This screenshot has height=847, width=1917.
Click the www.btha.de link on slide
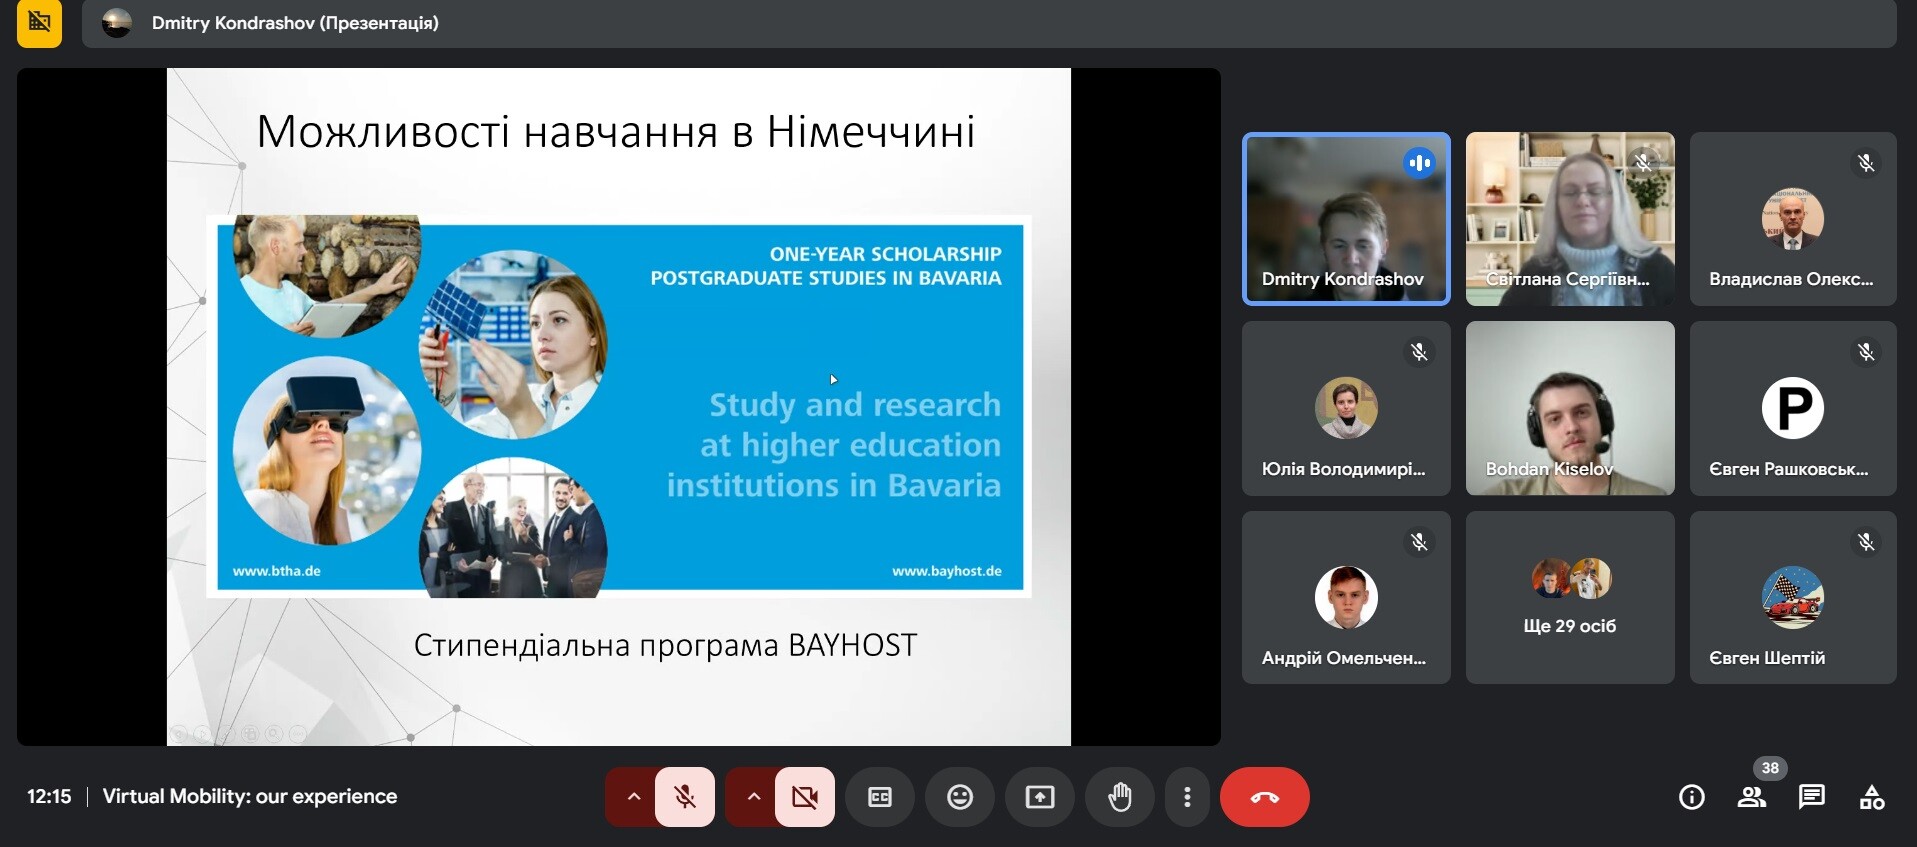277,571
